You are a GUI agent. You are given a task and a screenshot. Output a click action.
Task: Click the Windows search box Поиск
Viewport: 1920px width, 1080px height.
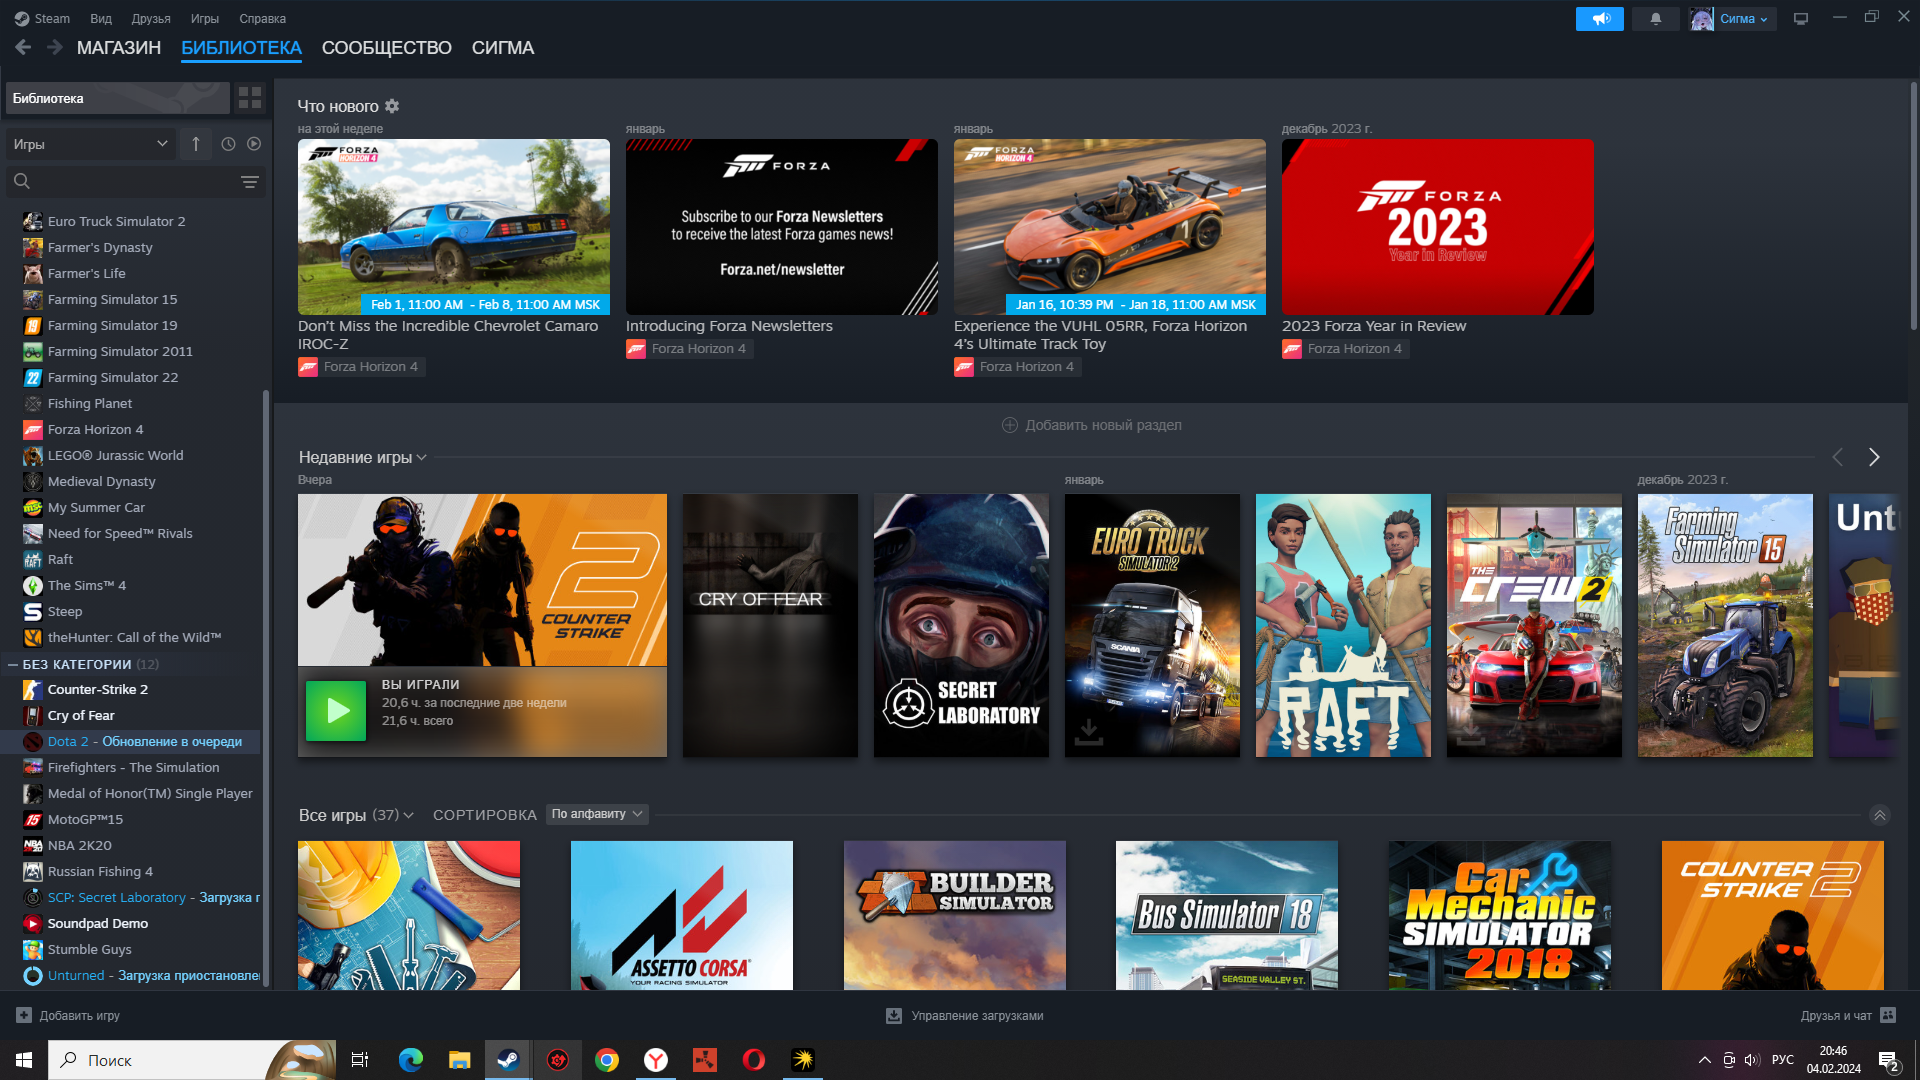pyautogui.click(x=190, y=1060)
